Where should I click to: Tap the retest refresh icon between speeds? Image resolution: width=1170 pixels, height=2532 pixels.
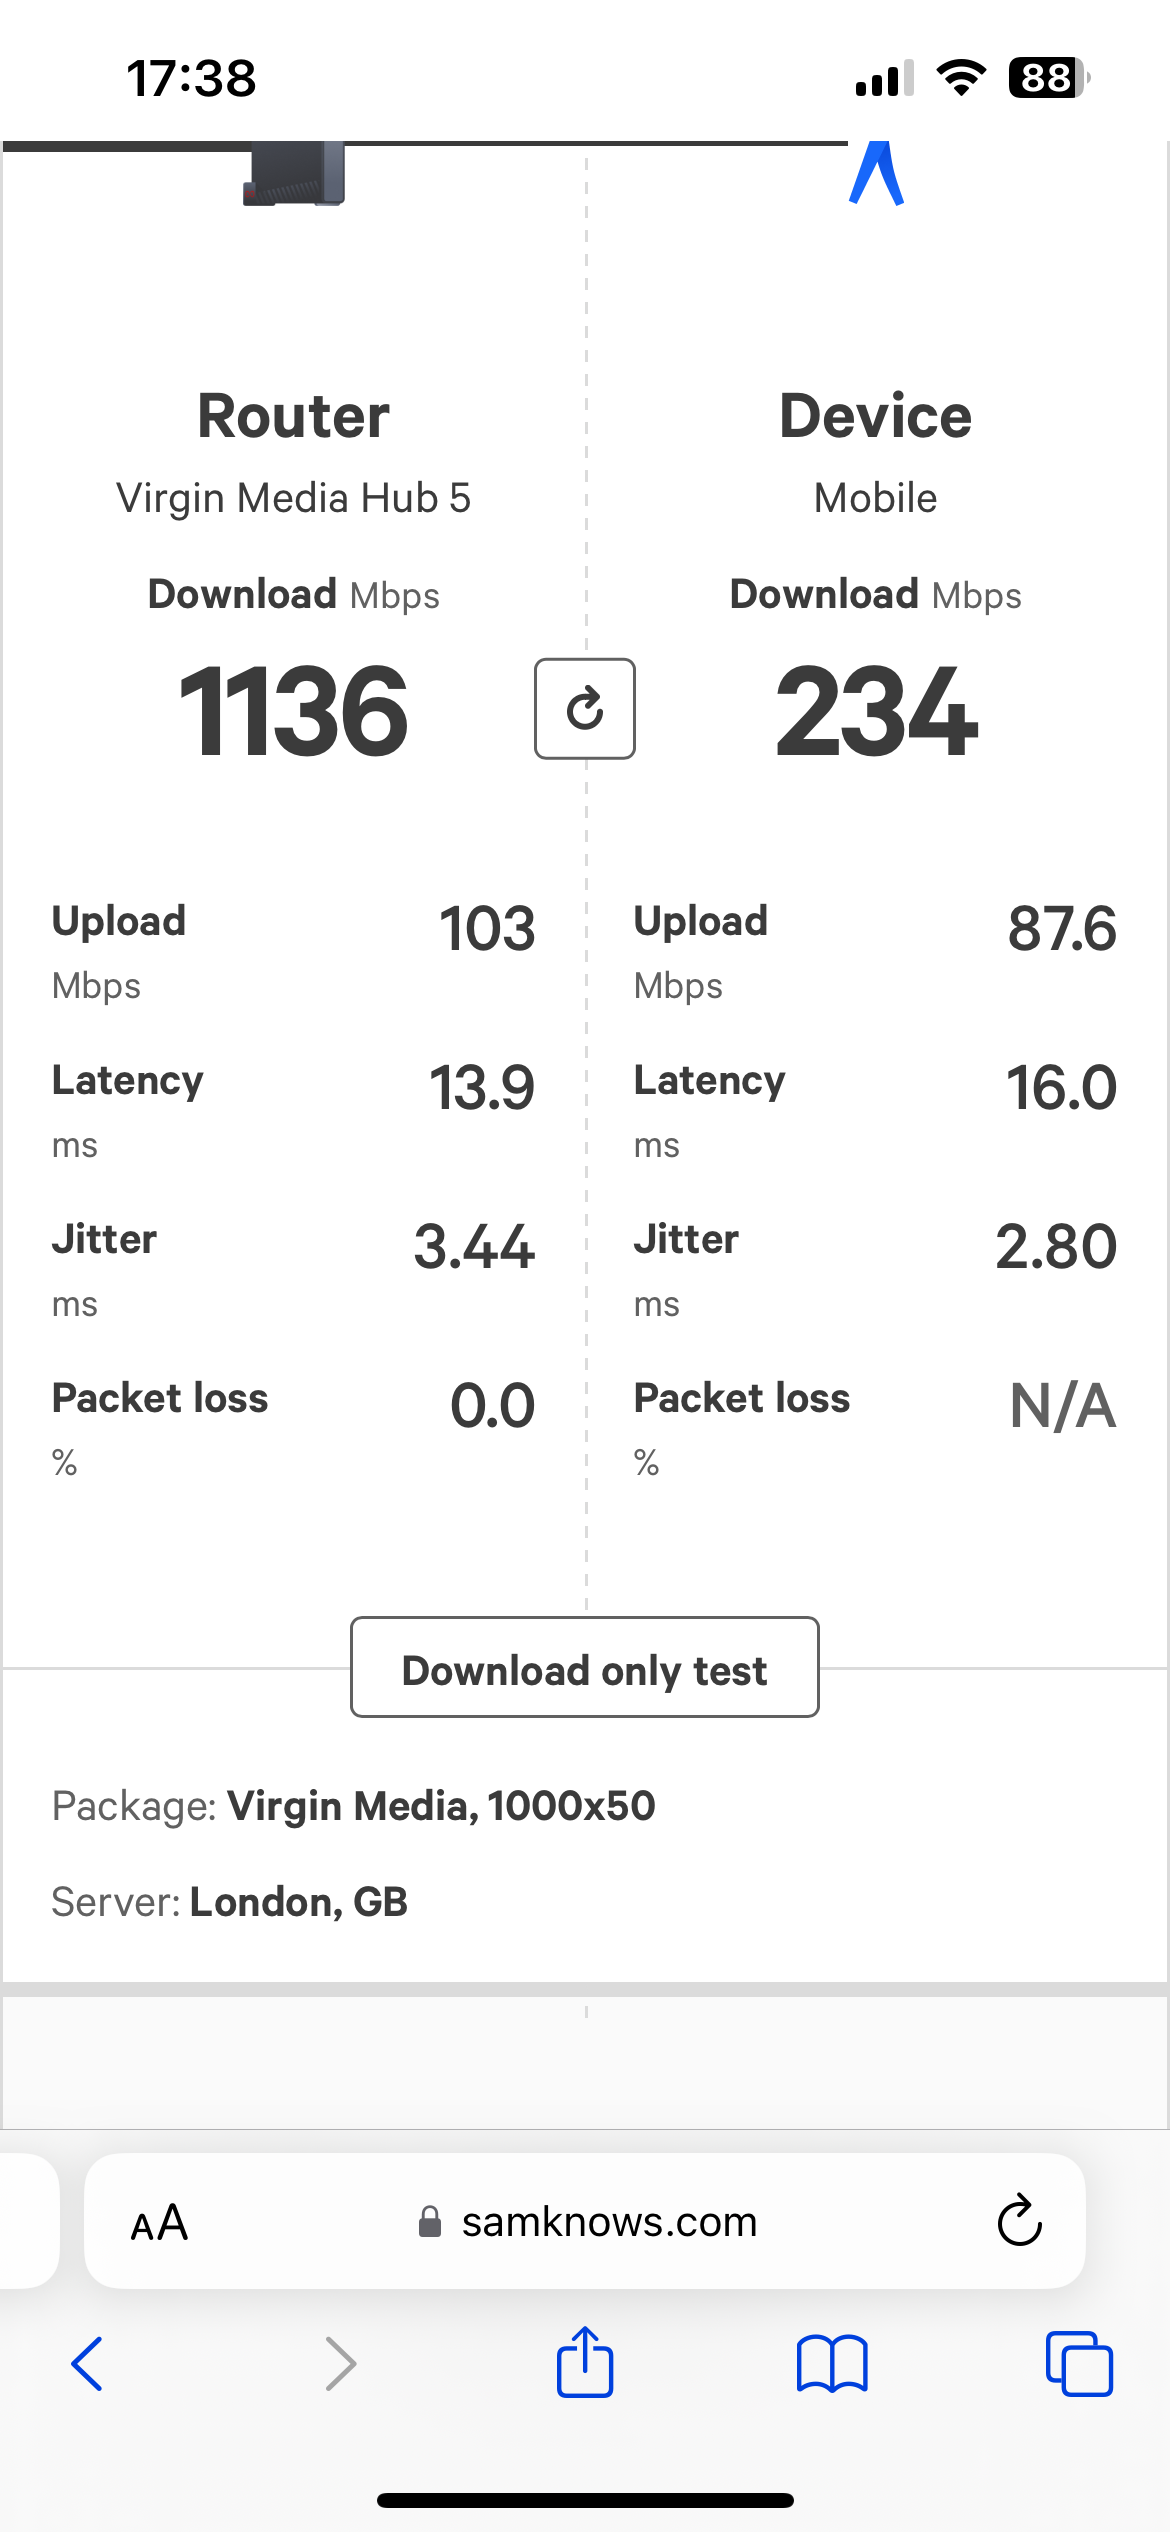tap(585, 709)
